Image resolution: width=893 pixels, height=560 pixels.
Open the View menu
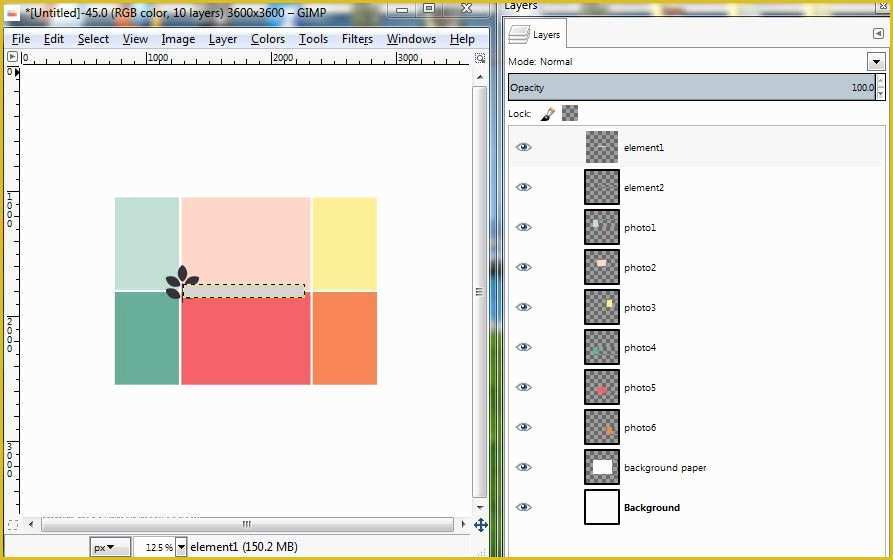pyautogui.click(x=135, y=39)
